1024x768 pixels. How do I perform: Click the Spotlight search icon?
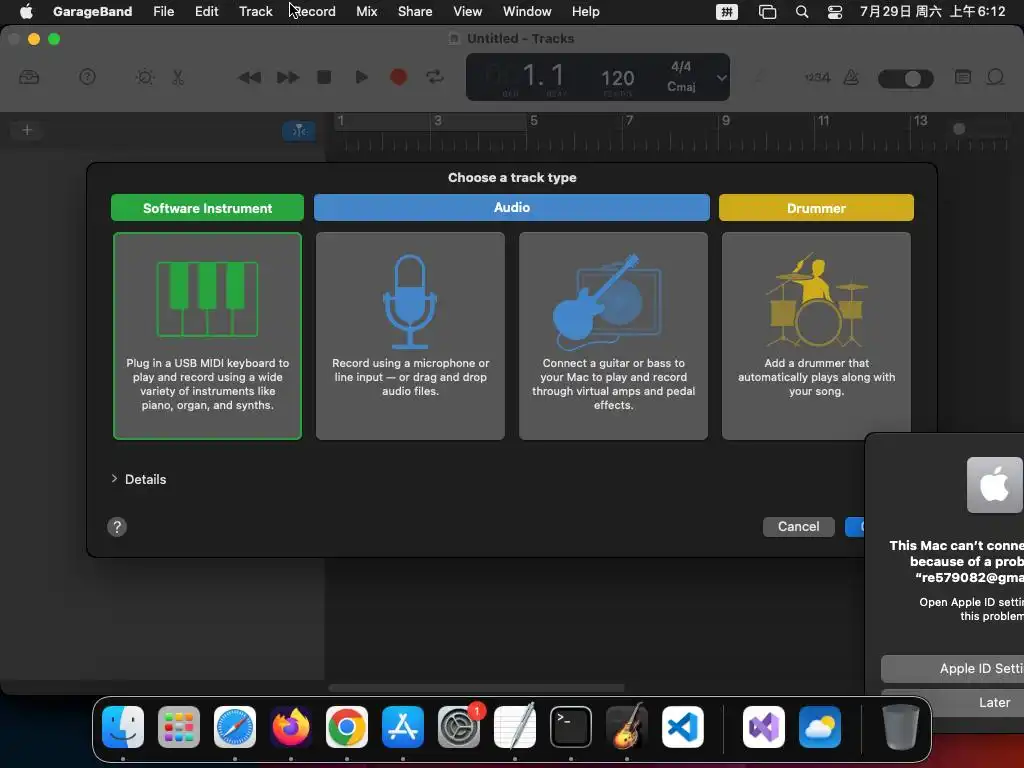802,12
